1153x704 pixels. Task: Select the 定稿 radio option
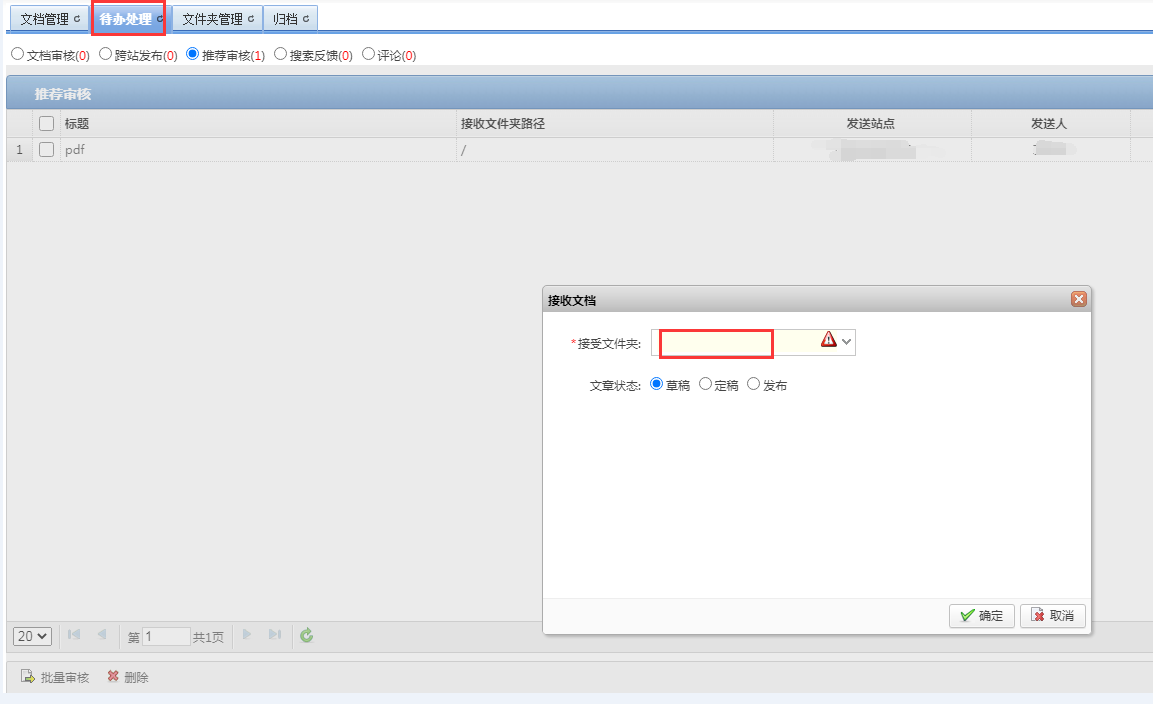(x=705, y=384)
